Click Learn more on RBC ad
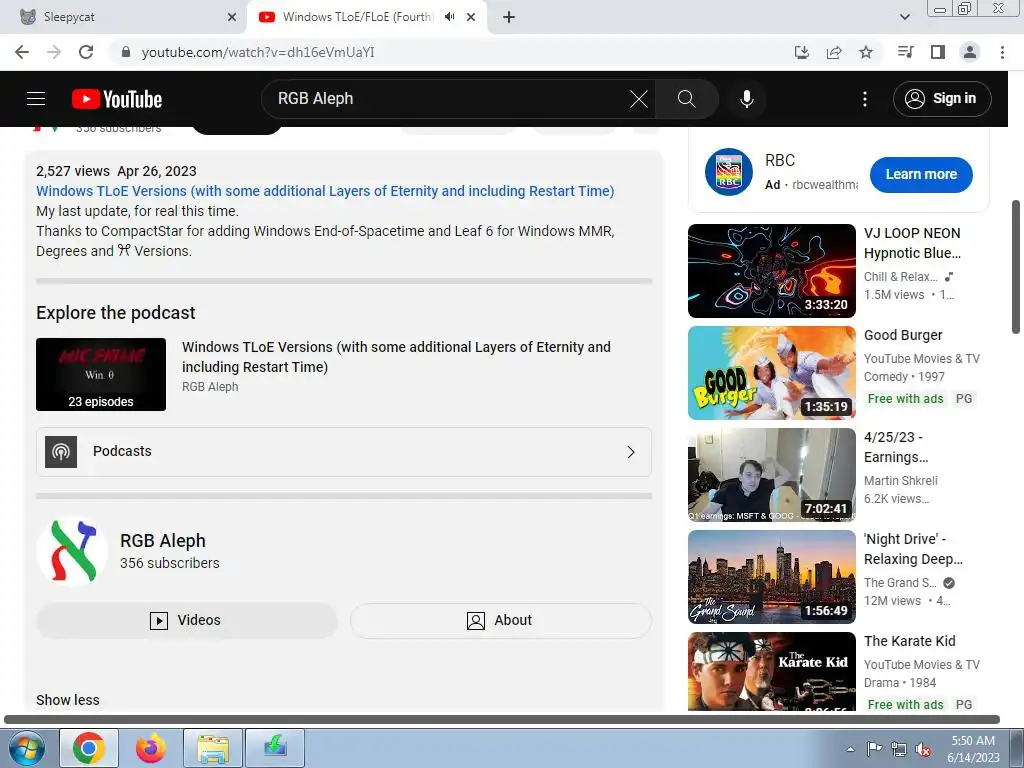The width and height of the screenshot is (1024, 768). coord(921,174)
